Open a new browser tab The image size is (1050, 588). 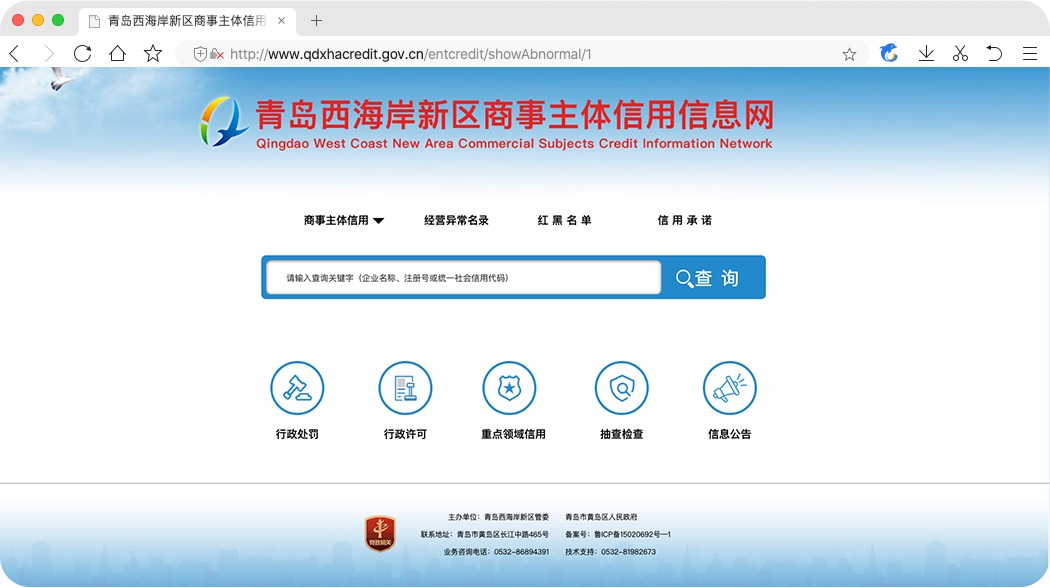[316, 20]
